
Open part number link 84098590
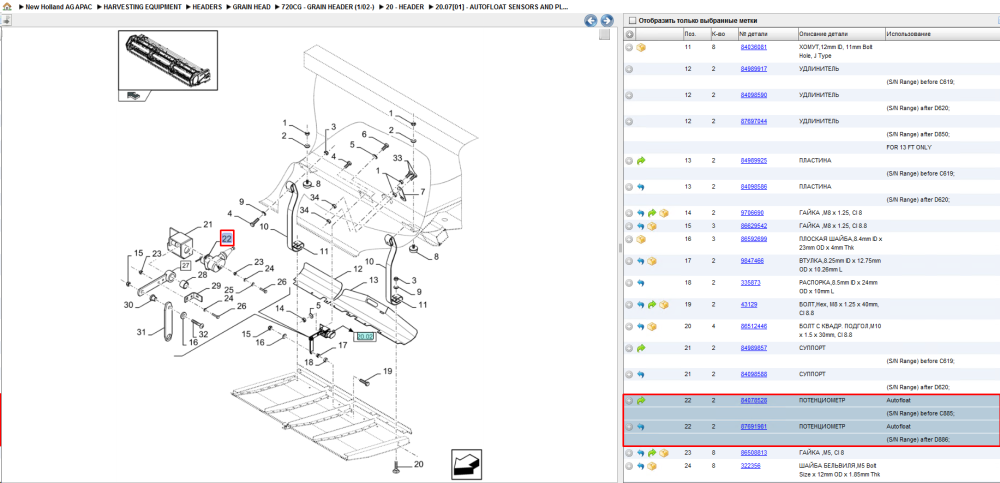pyautogui.click(x=753, y=95)
